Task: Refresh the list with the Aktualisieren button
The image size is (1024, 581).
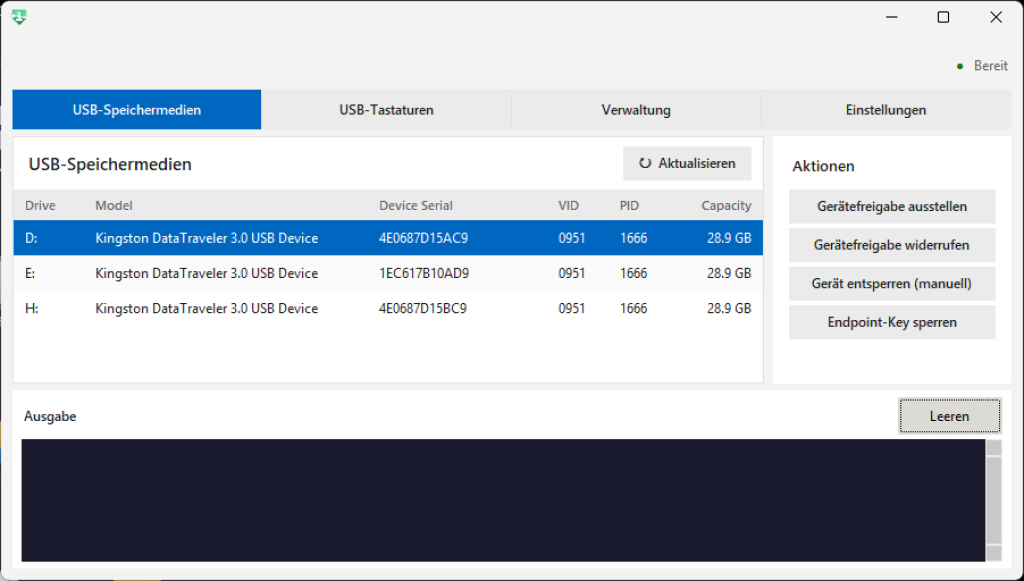Action: pos(687,163)
